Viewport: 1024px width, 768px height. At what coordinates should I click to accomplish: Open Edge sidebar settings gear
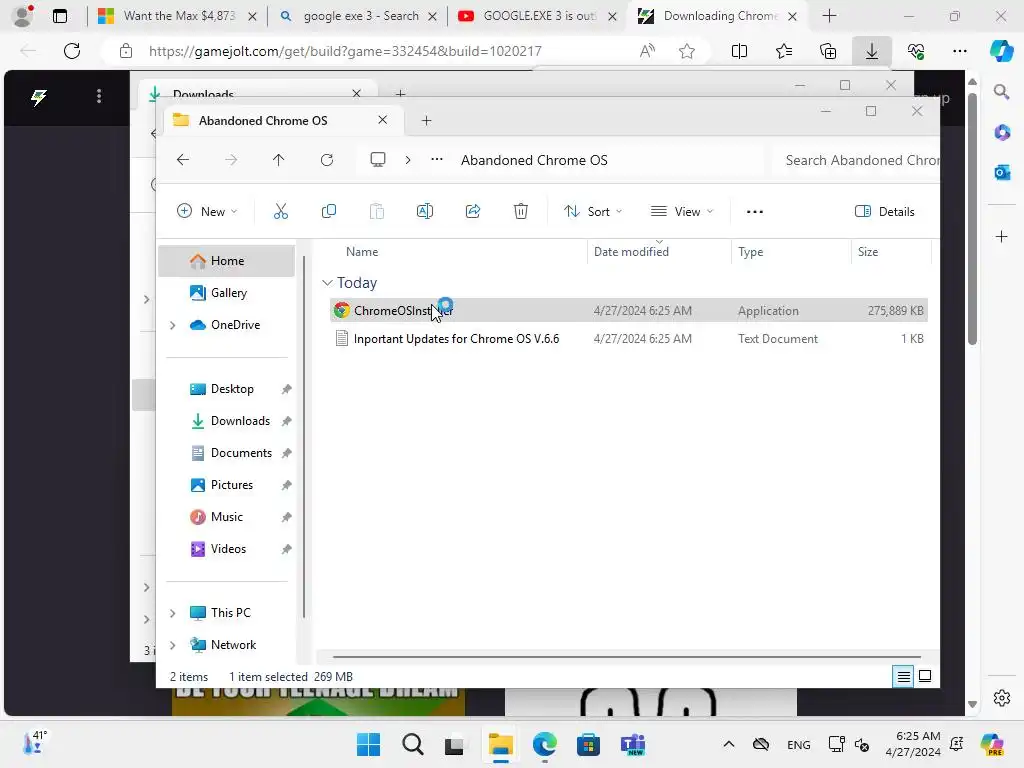click(x=1002, y=697)
